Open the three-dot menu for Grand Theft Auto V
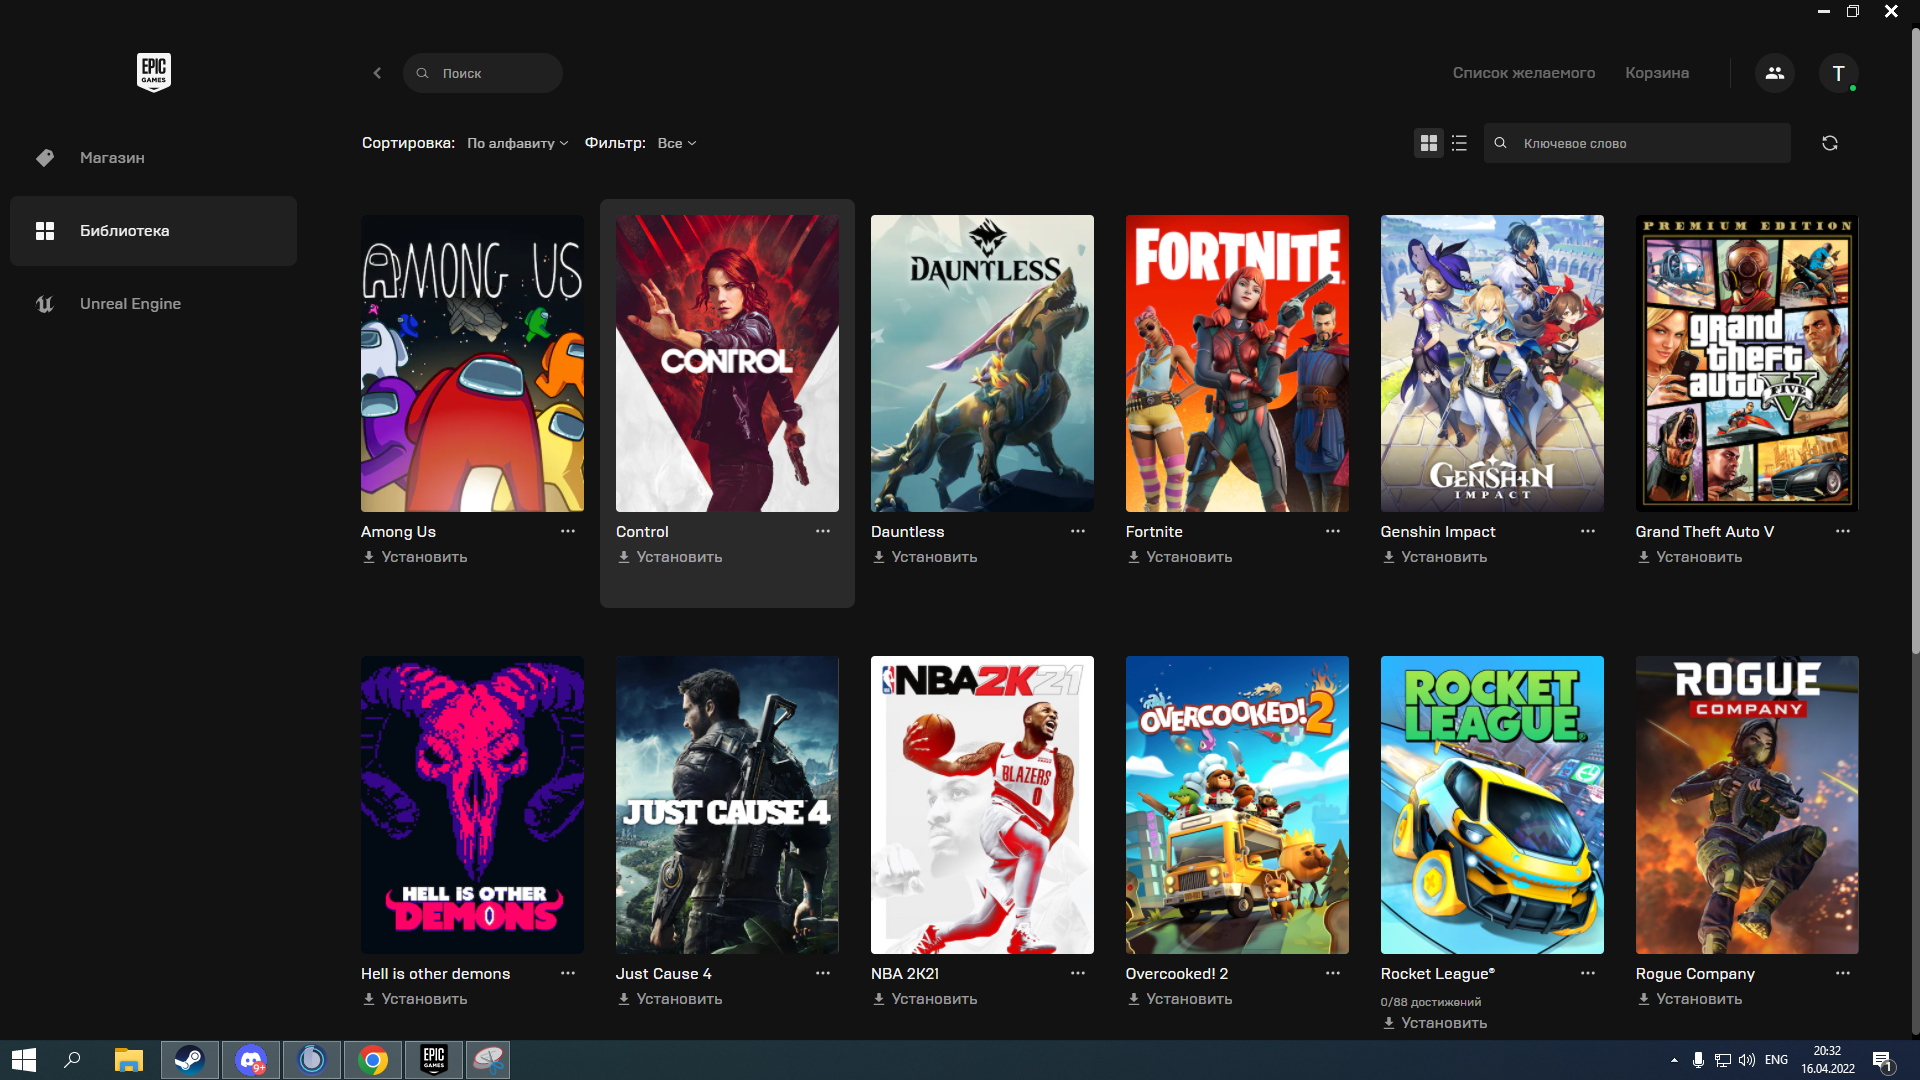 [x=1843, y=531]
